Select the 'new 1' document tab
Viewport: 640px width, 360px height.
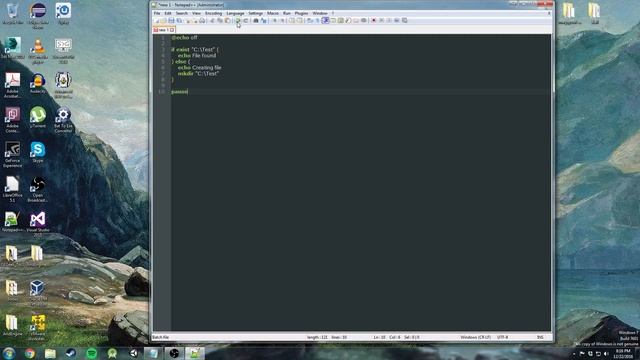coord(164,30)
